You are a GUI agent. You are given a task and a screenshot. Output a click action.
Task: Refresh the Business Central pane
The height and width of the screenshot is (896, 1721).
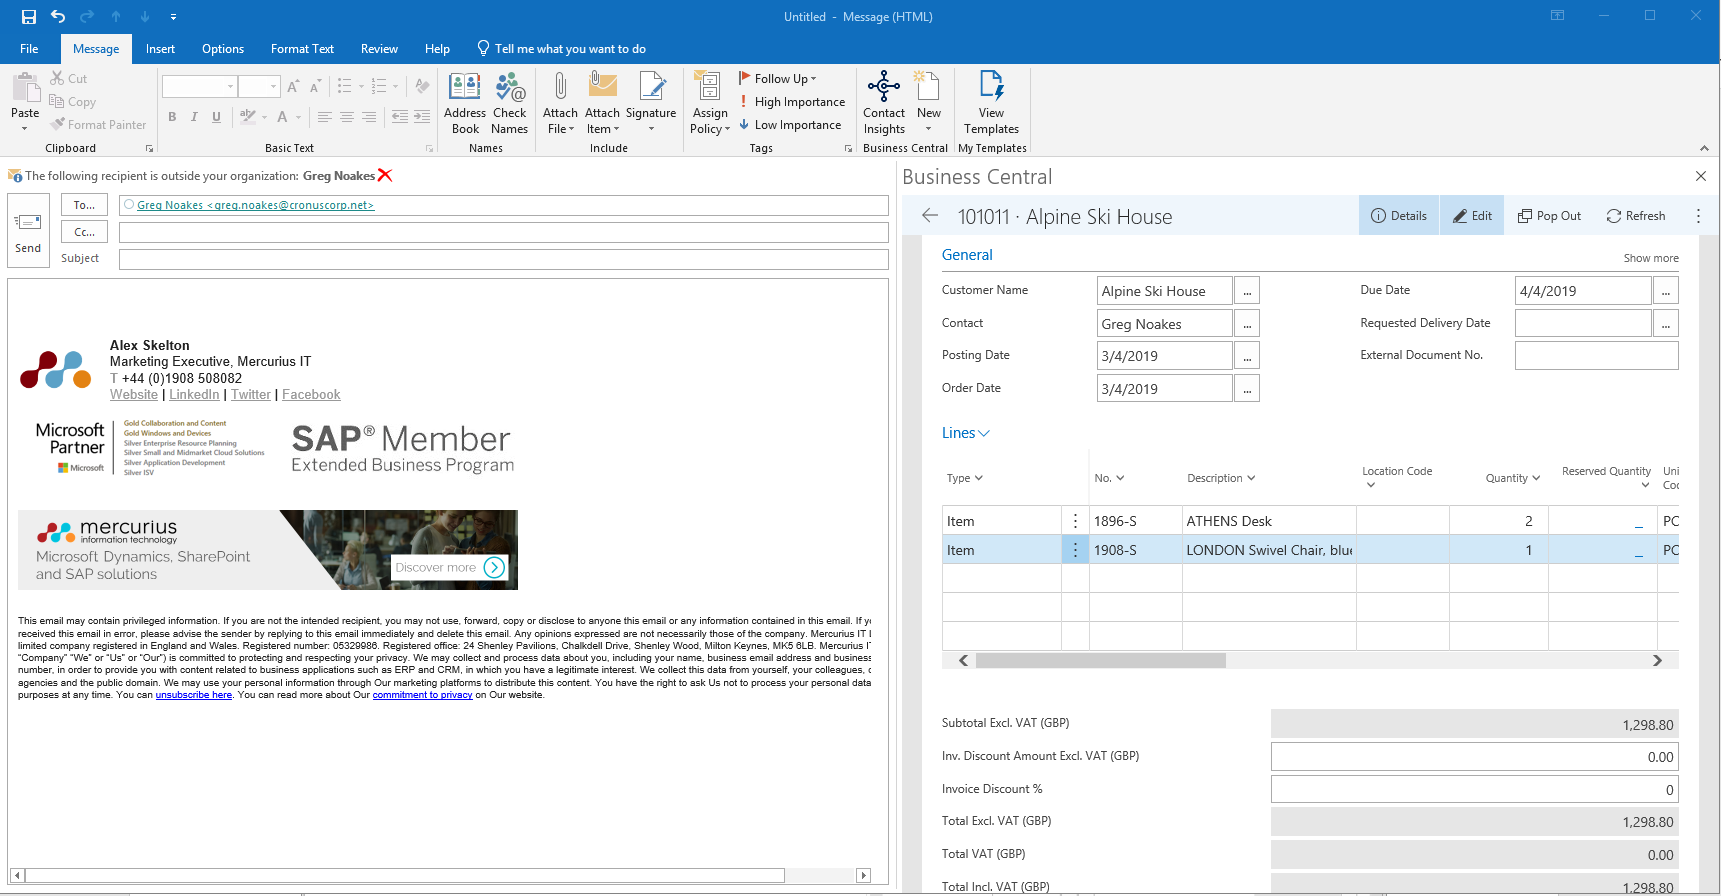point(1636,216)
